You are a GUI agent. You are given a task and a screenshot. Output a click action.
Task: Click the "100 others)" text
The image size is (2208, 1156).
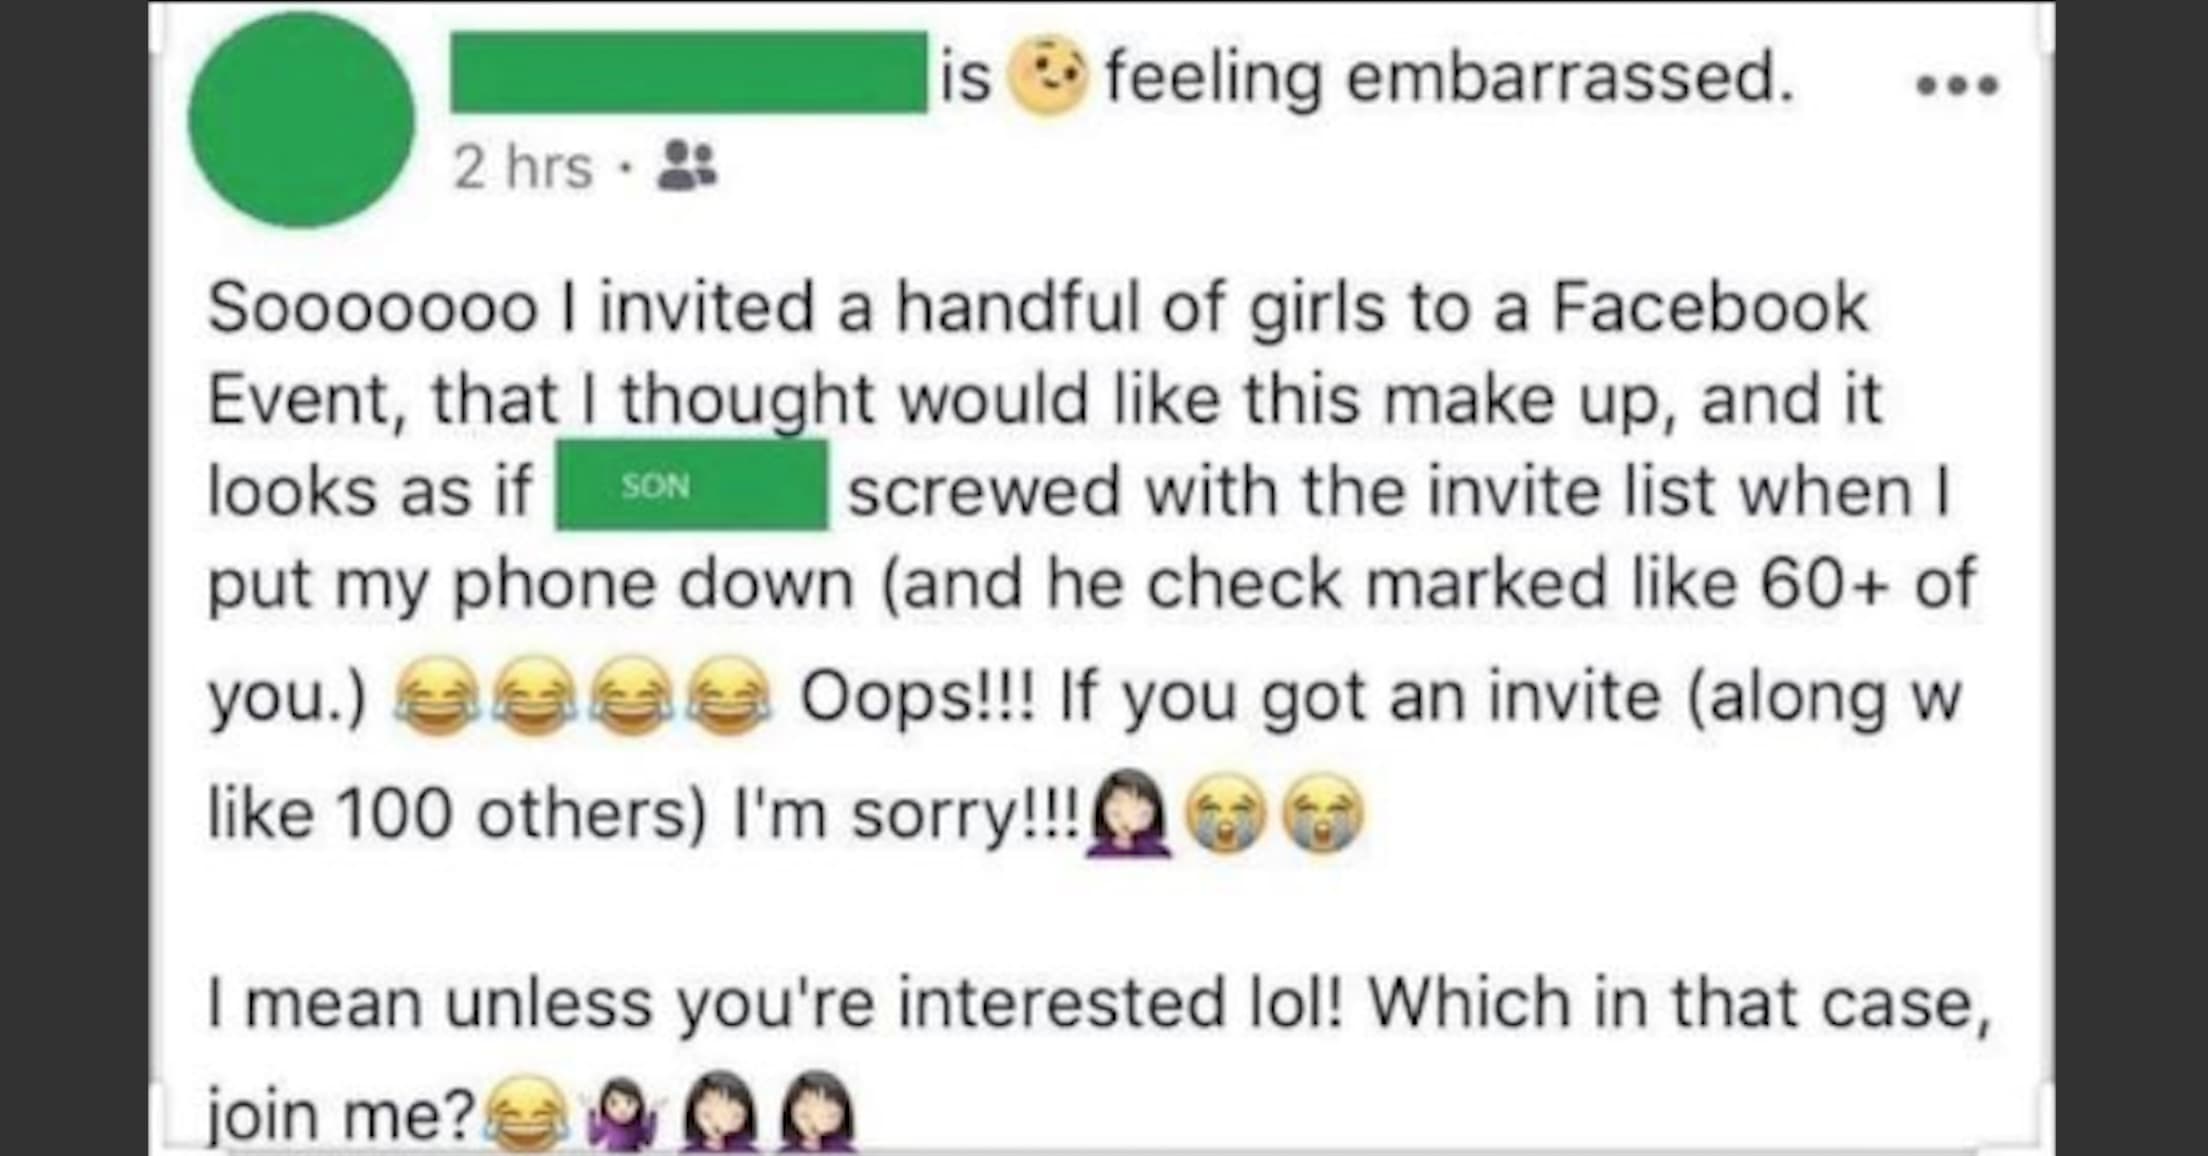click(522, 814)
